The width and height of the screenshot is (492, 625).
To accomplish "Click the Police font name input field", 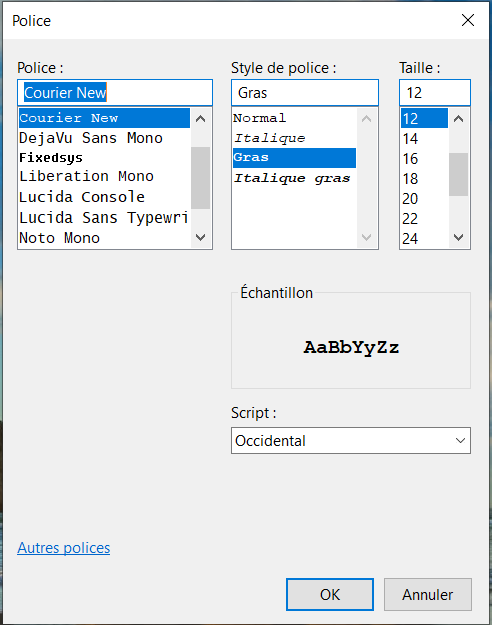I will pos(115,92).
